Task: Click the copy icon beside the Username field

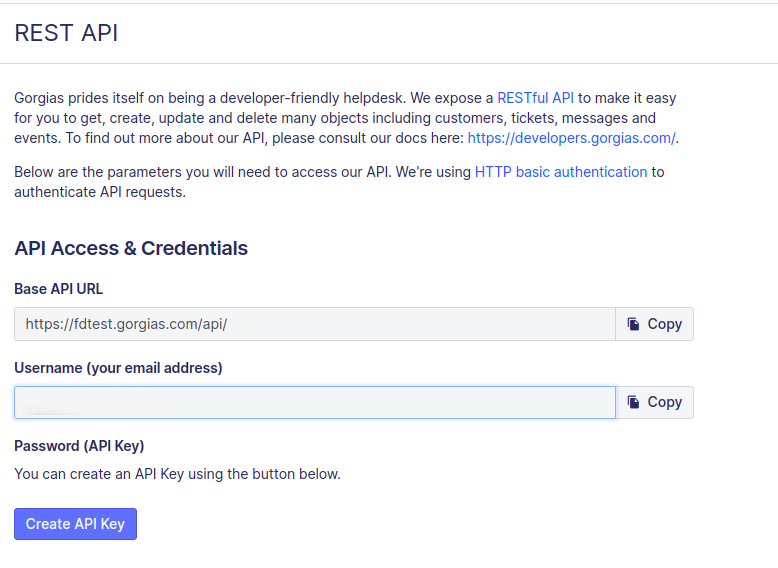Action: [x=633, y=402]
